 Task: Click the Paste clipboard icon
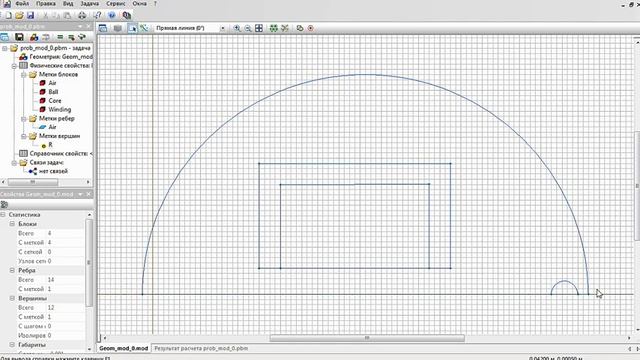67,16
